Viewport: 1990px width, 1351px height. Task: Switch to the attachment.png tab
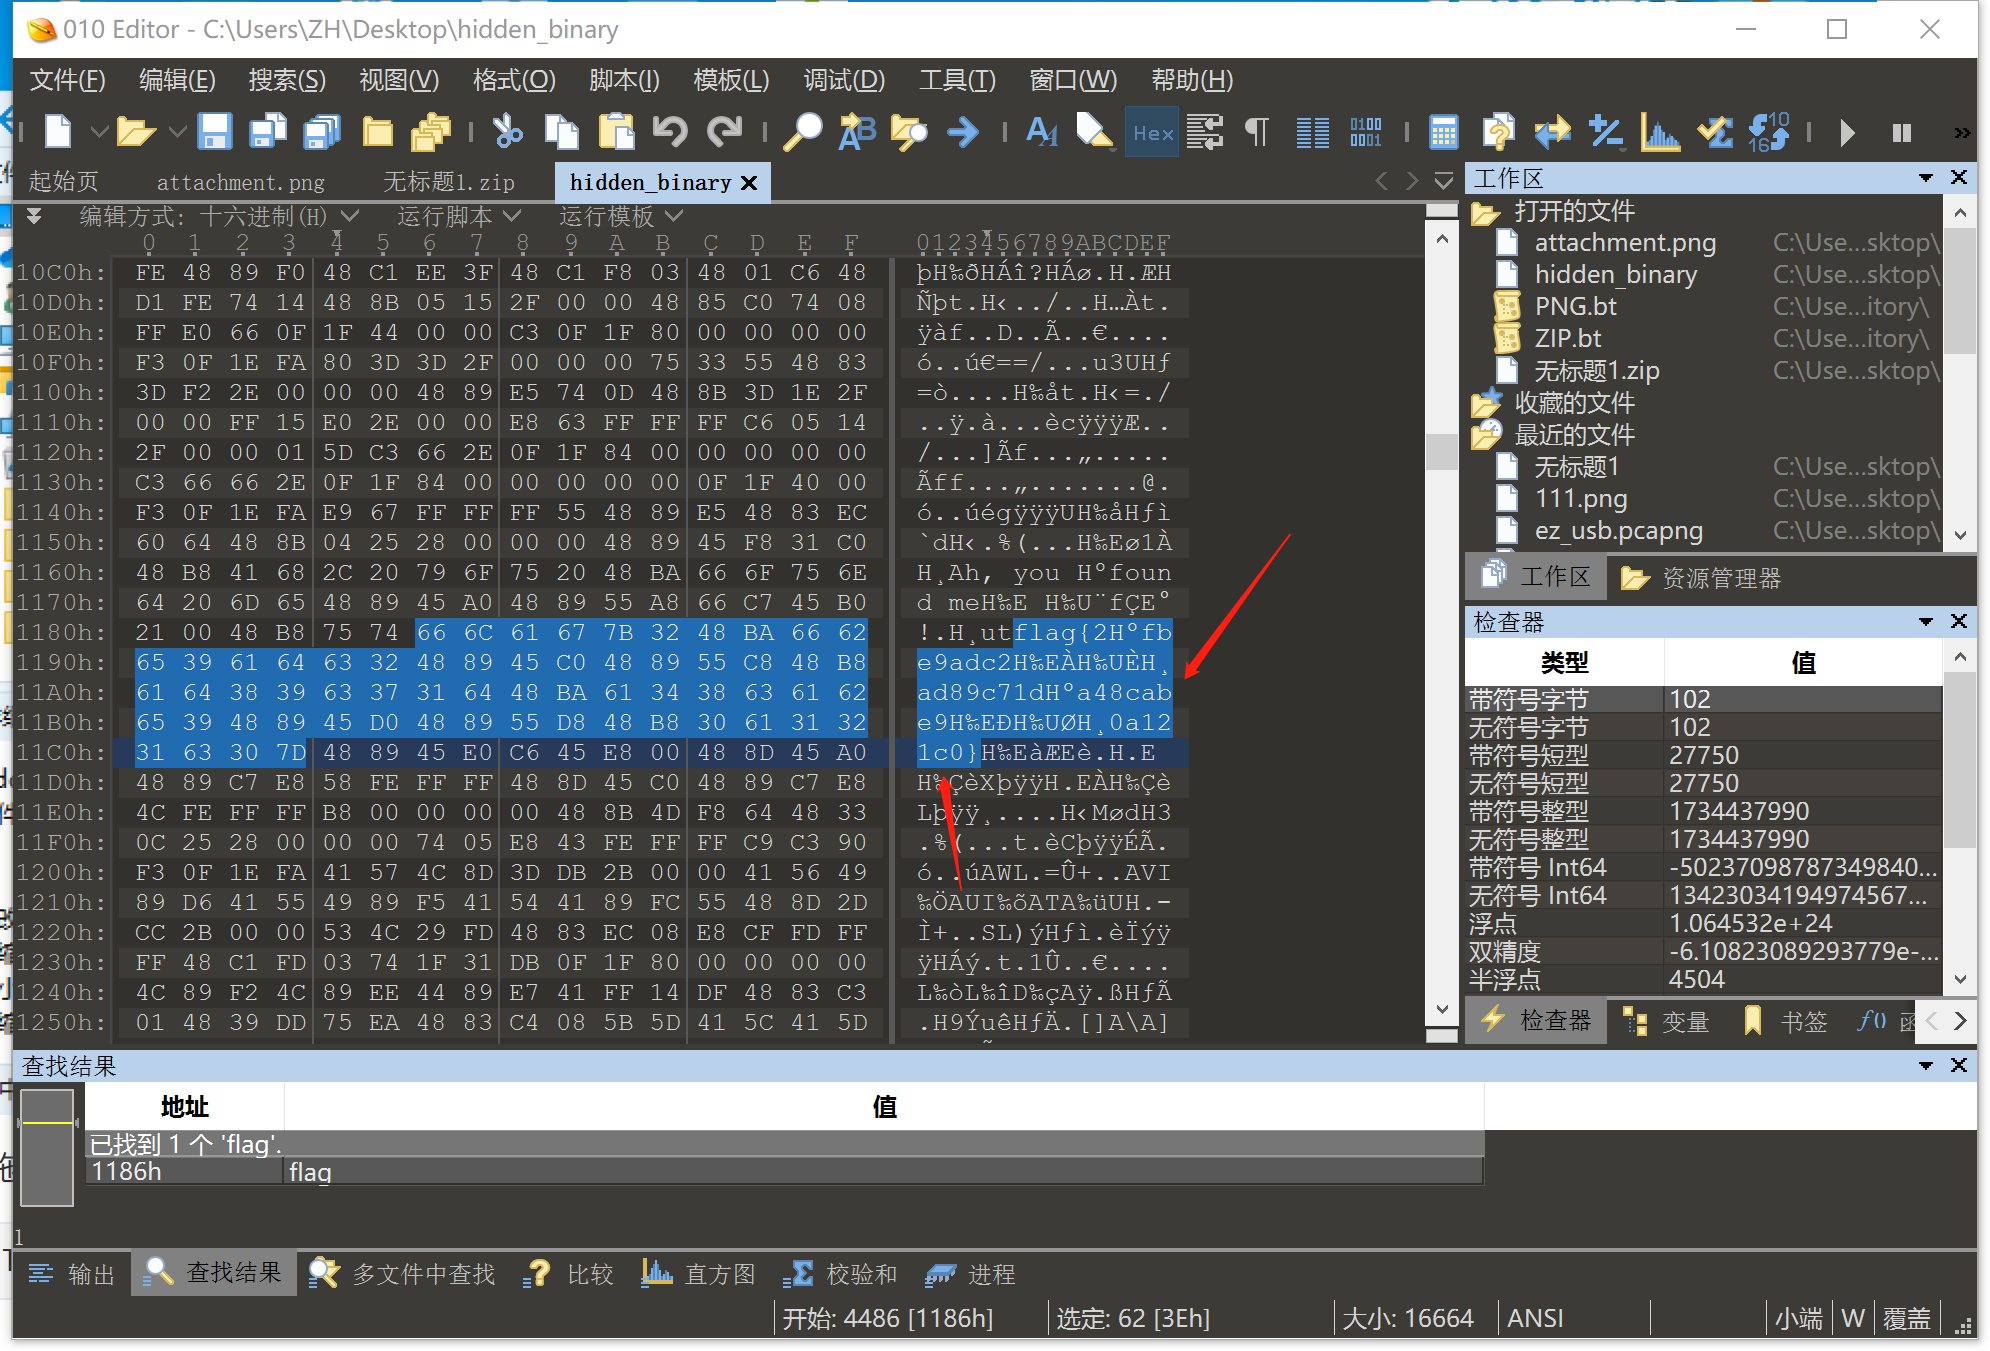(240, 181)
